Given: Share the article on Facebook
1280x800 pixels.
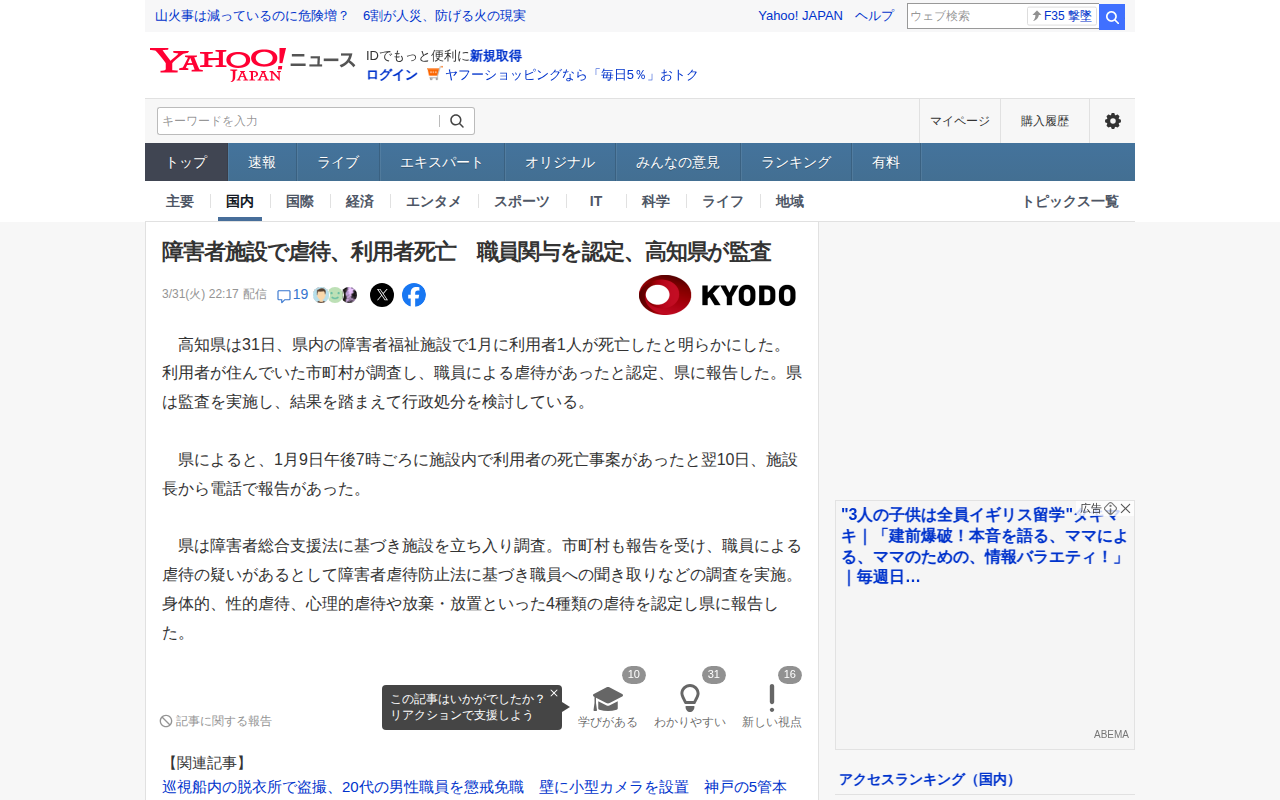Looking at the screenshot, I should point(414,295).
